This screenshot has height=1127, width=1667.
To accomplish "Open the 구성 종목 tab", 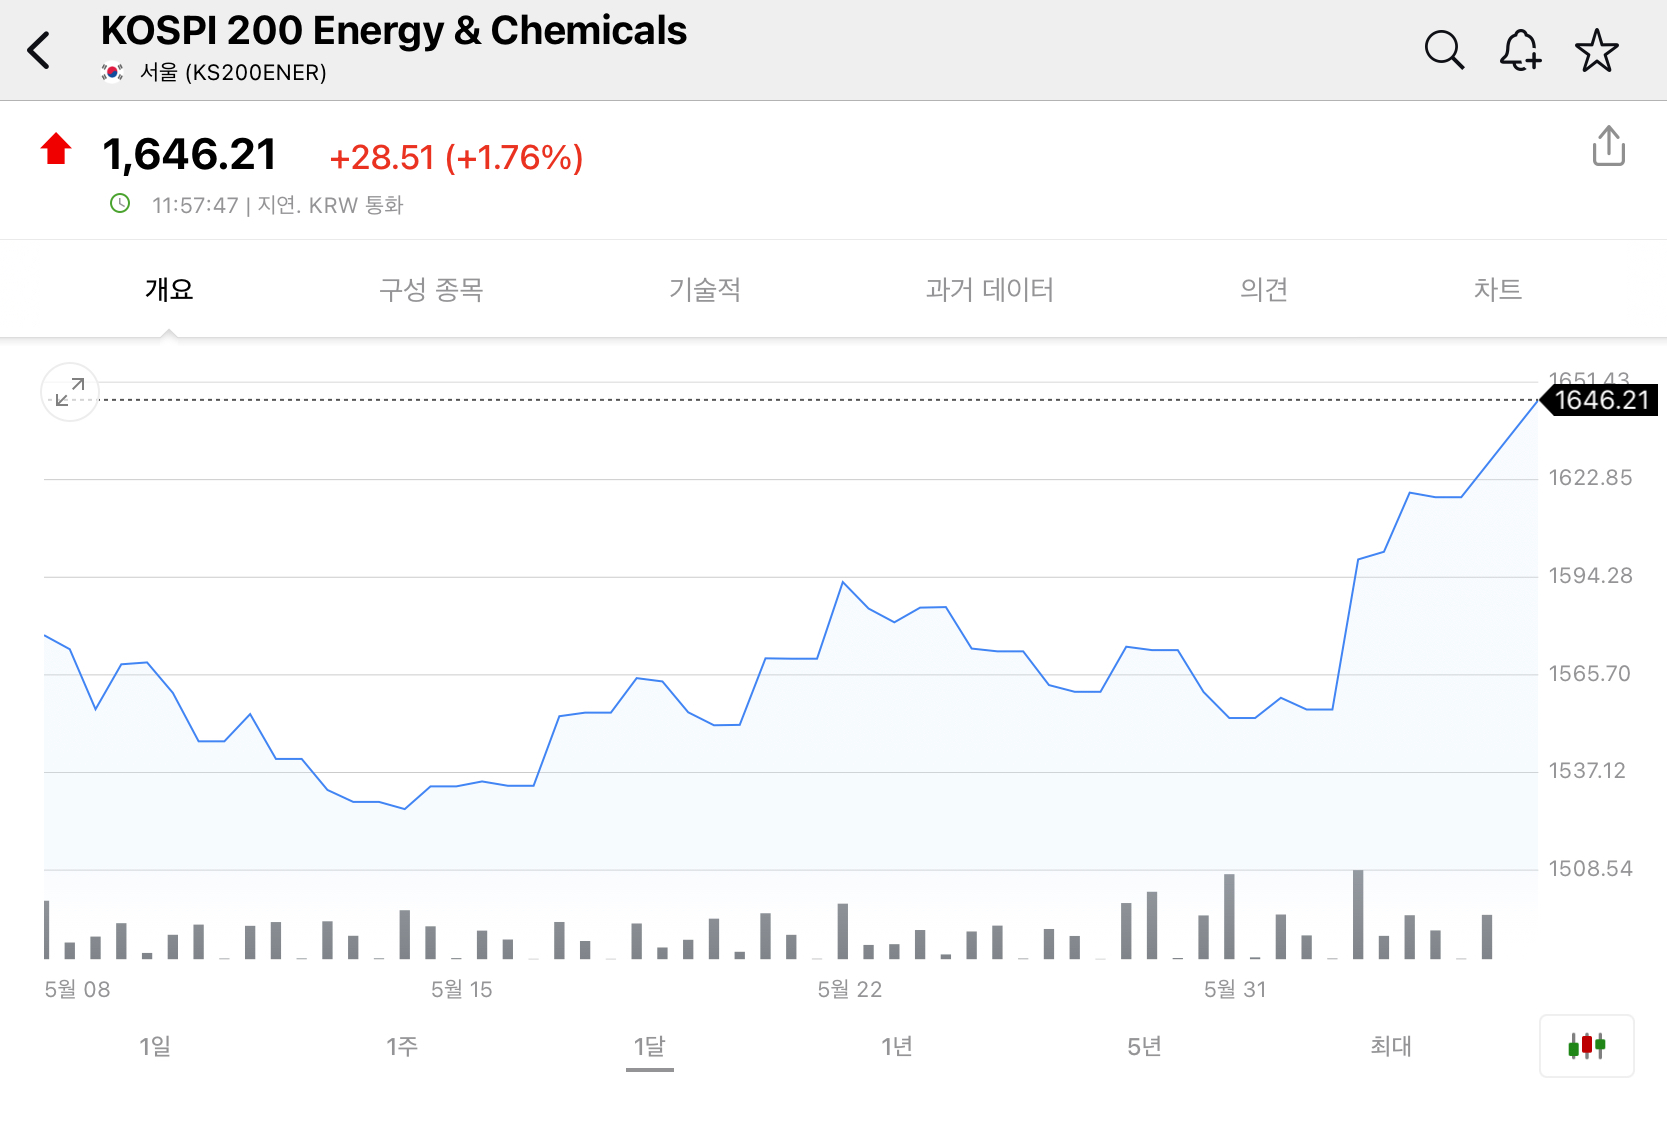I will point(431,290).
